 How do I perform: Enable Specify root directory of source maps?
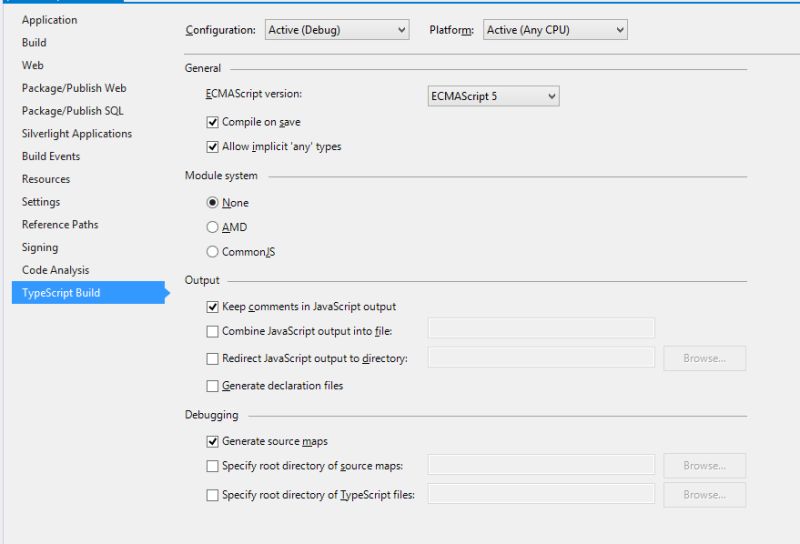click(x=212, y=466)
